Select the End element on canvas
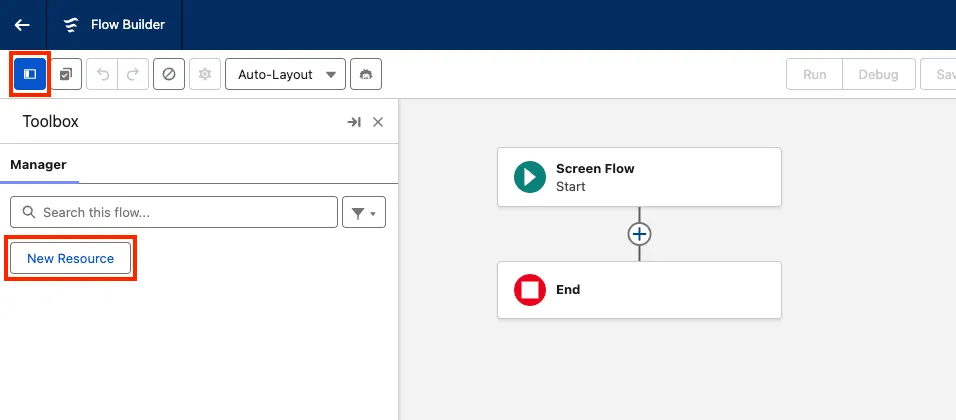956x420 pixels. point(638,290)
